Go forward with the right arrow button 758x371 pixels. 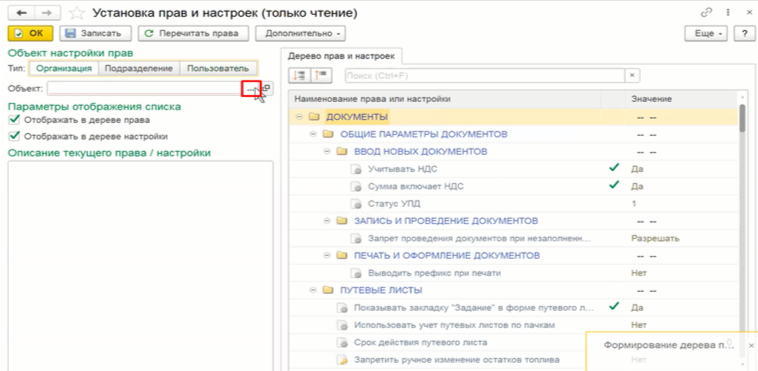[47, 13]
